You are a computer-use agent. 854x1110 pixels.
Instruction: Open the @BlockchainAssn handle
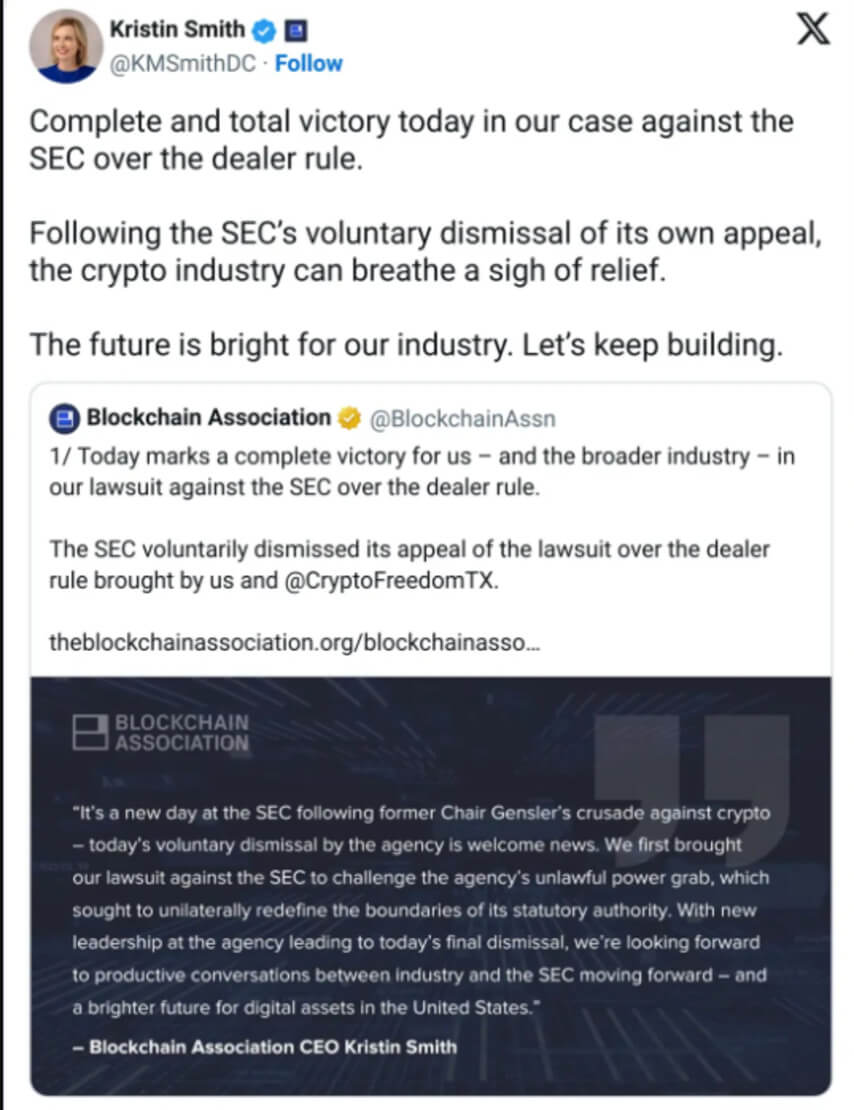(463, 419)
